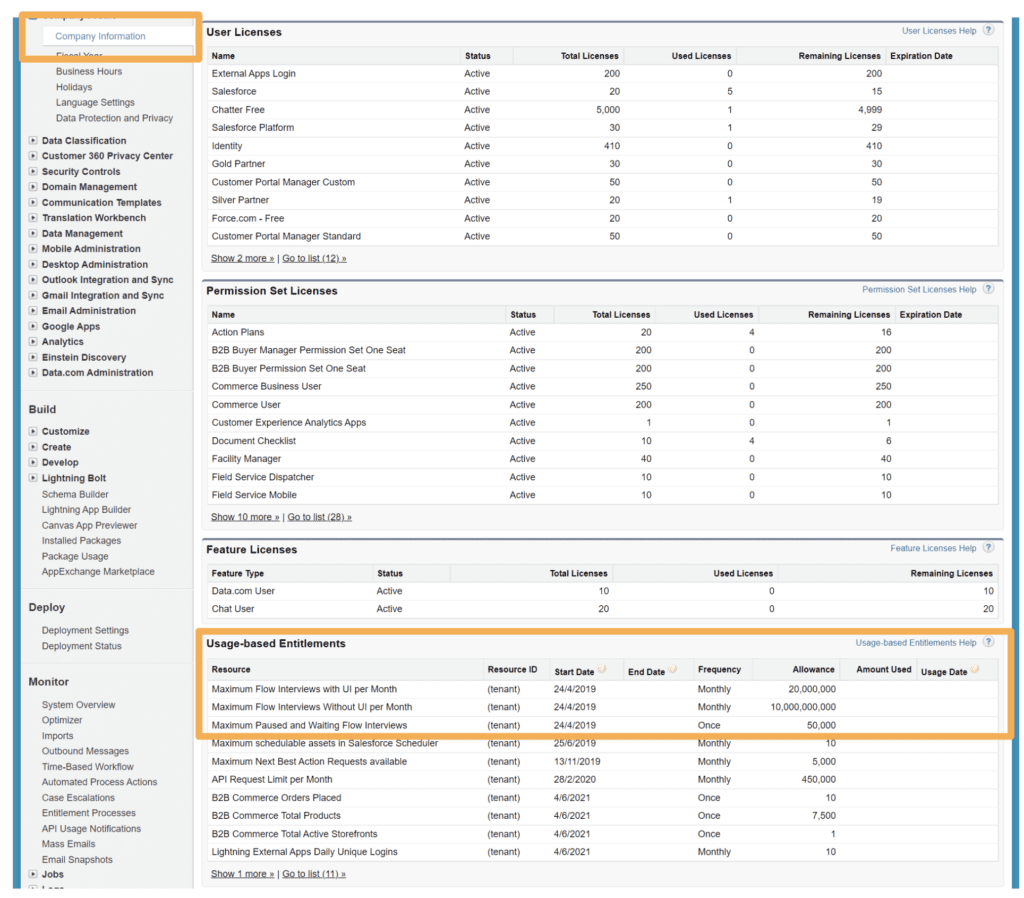
Task: Click info icon next to End Date
Action: click(x=673, y=669)
